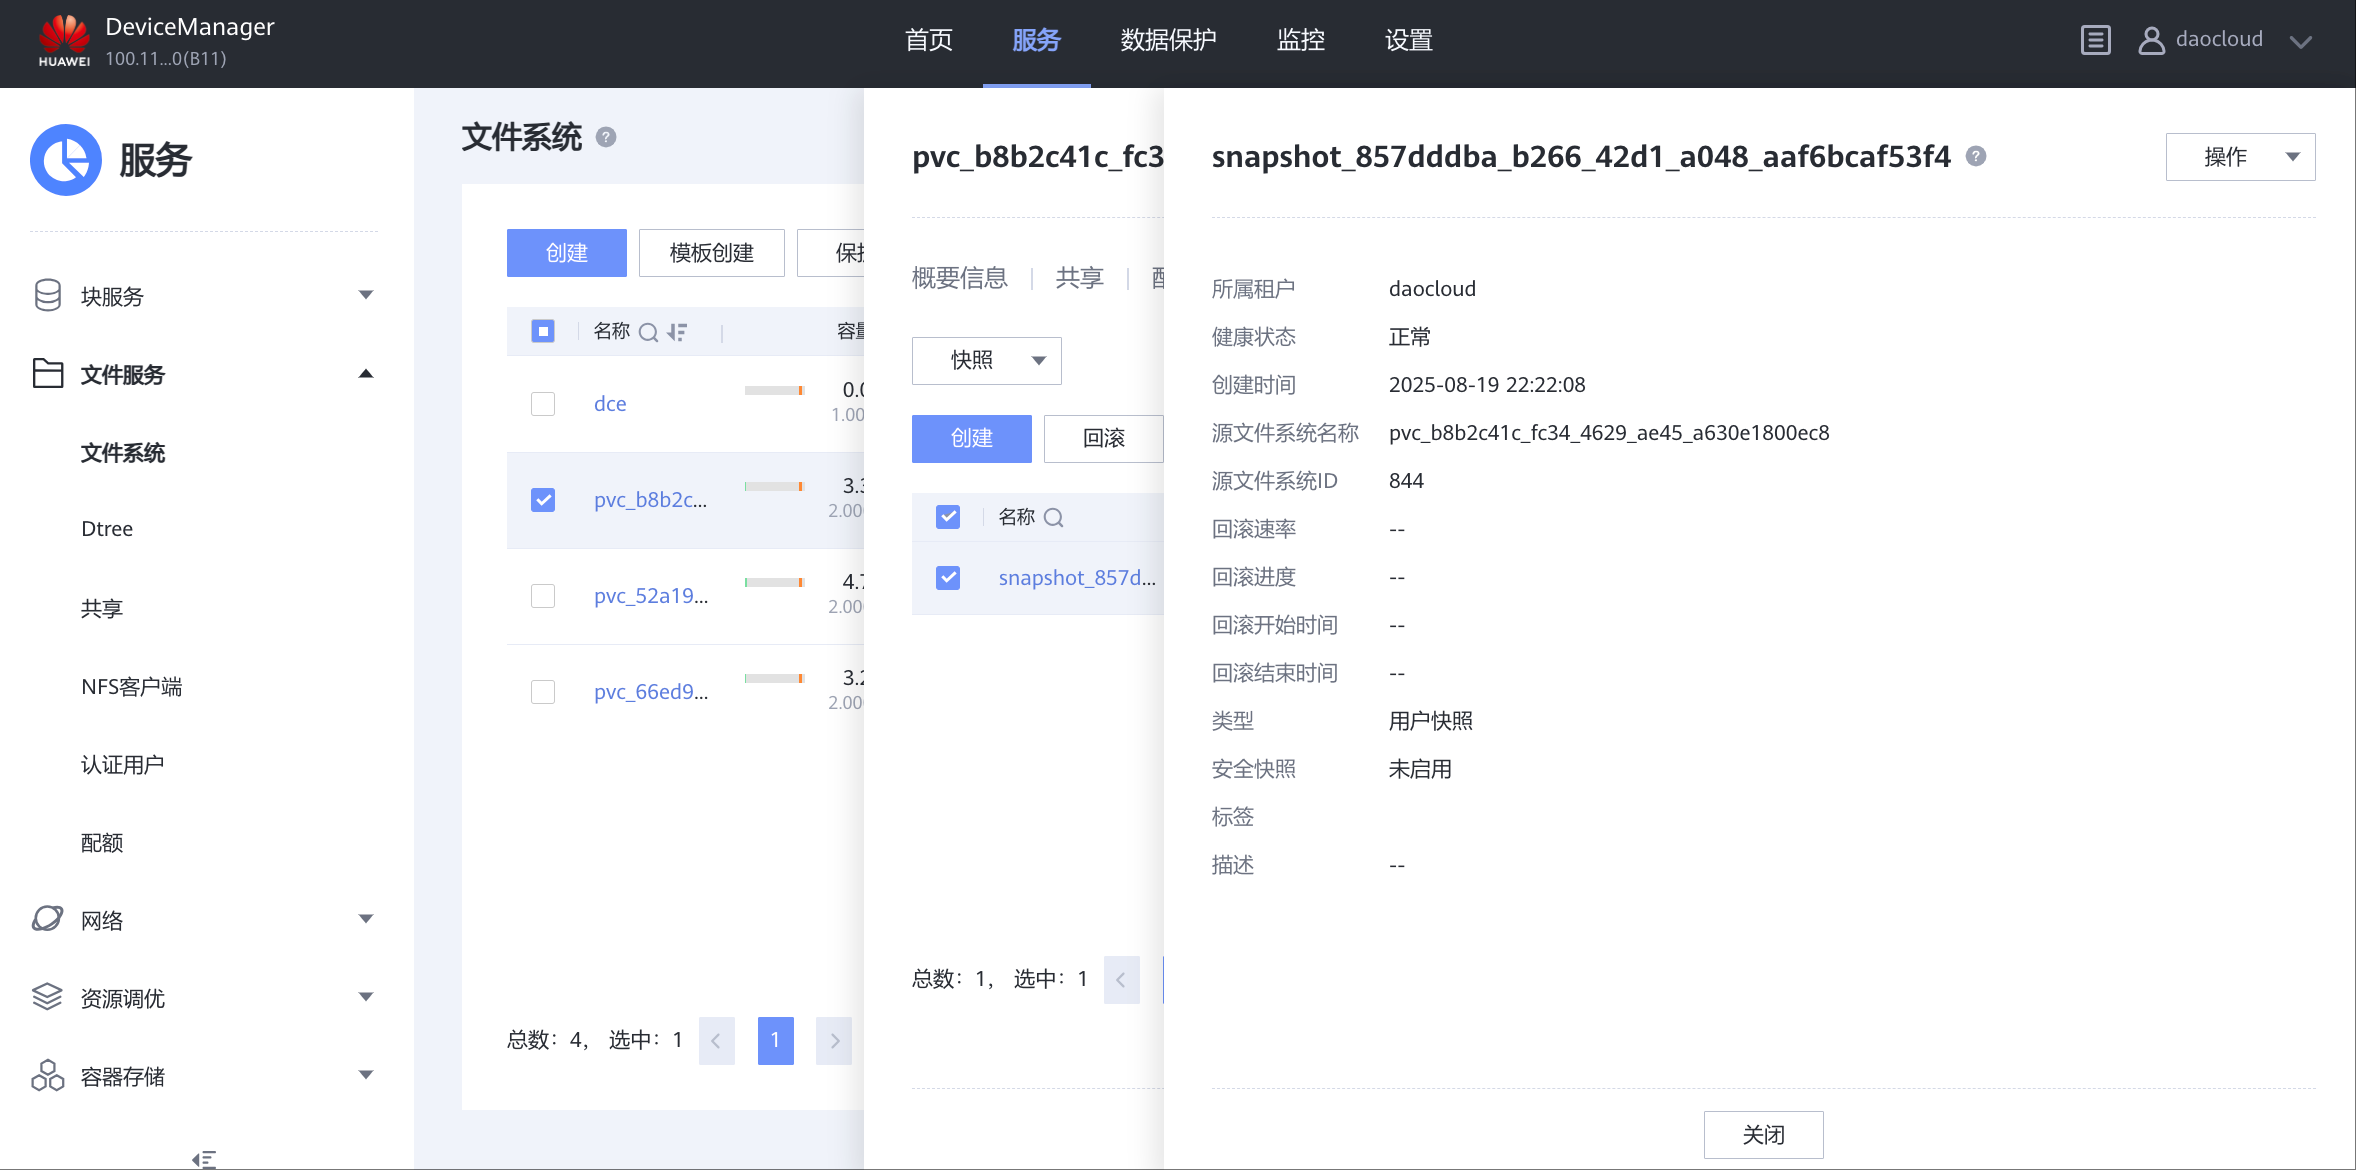Open the pvc_66ed9... file system link
The width and height of the screenshot is (2356, 1170).
point(650,692)
